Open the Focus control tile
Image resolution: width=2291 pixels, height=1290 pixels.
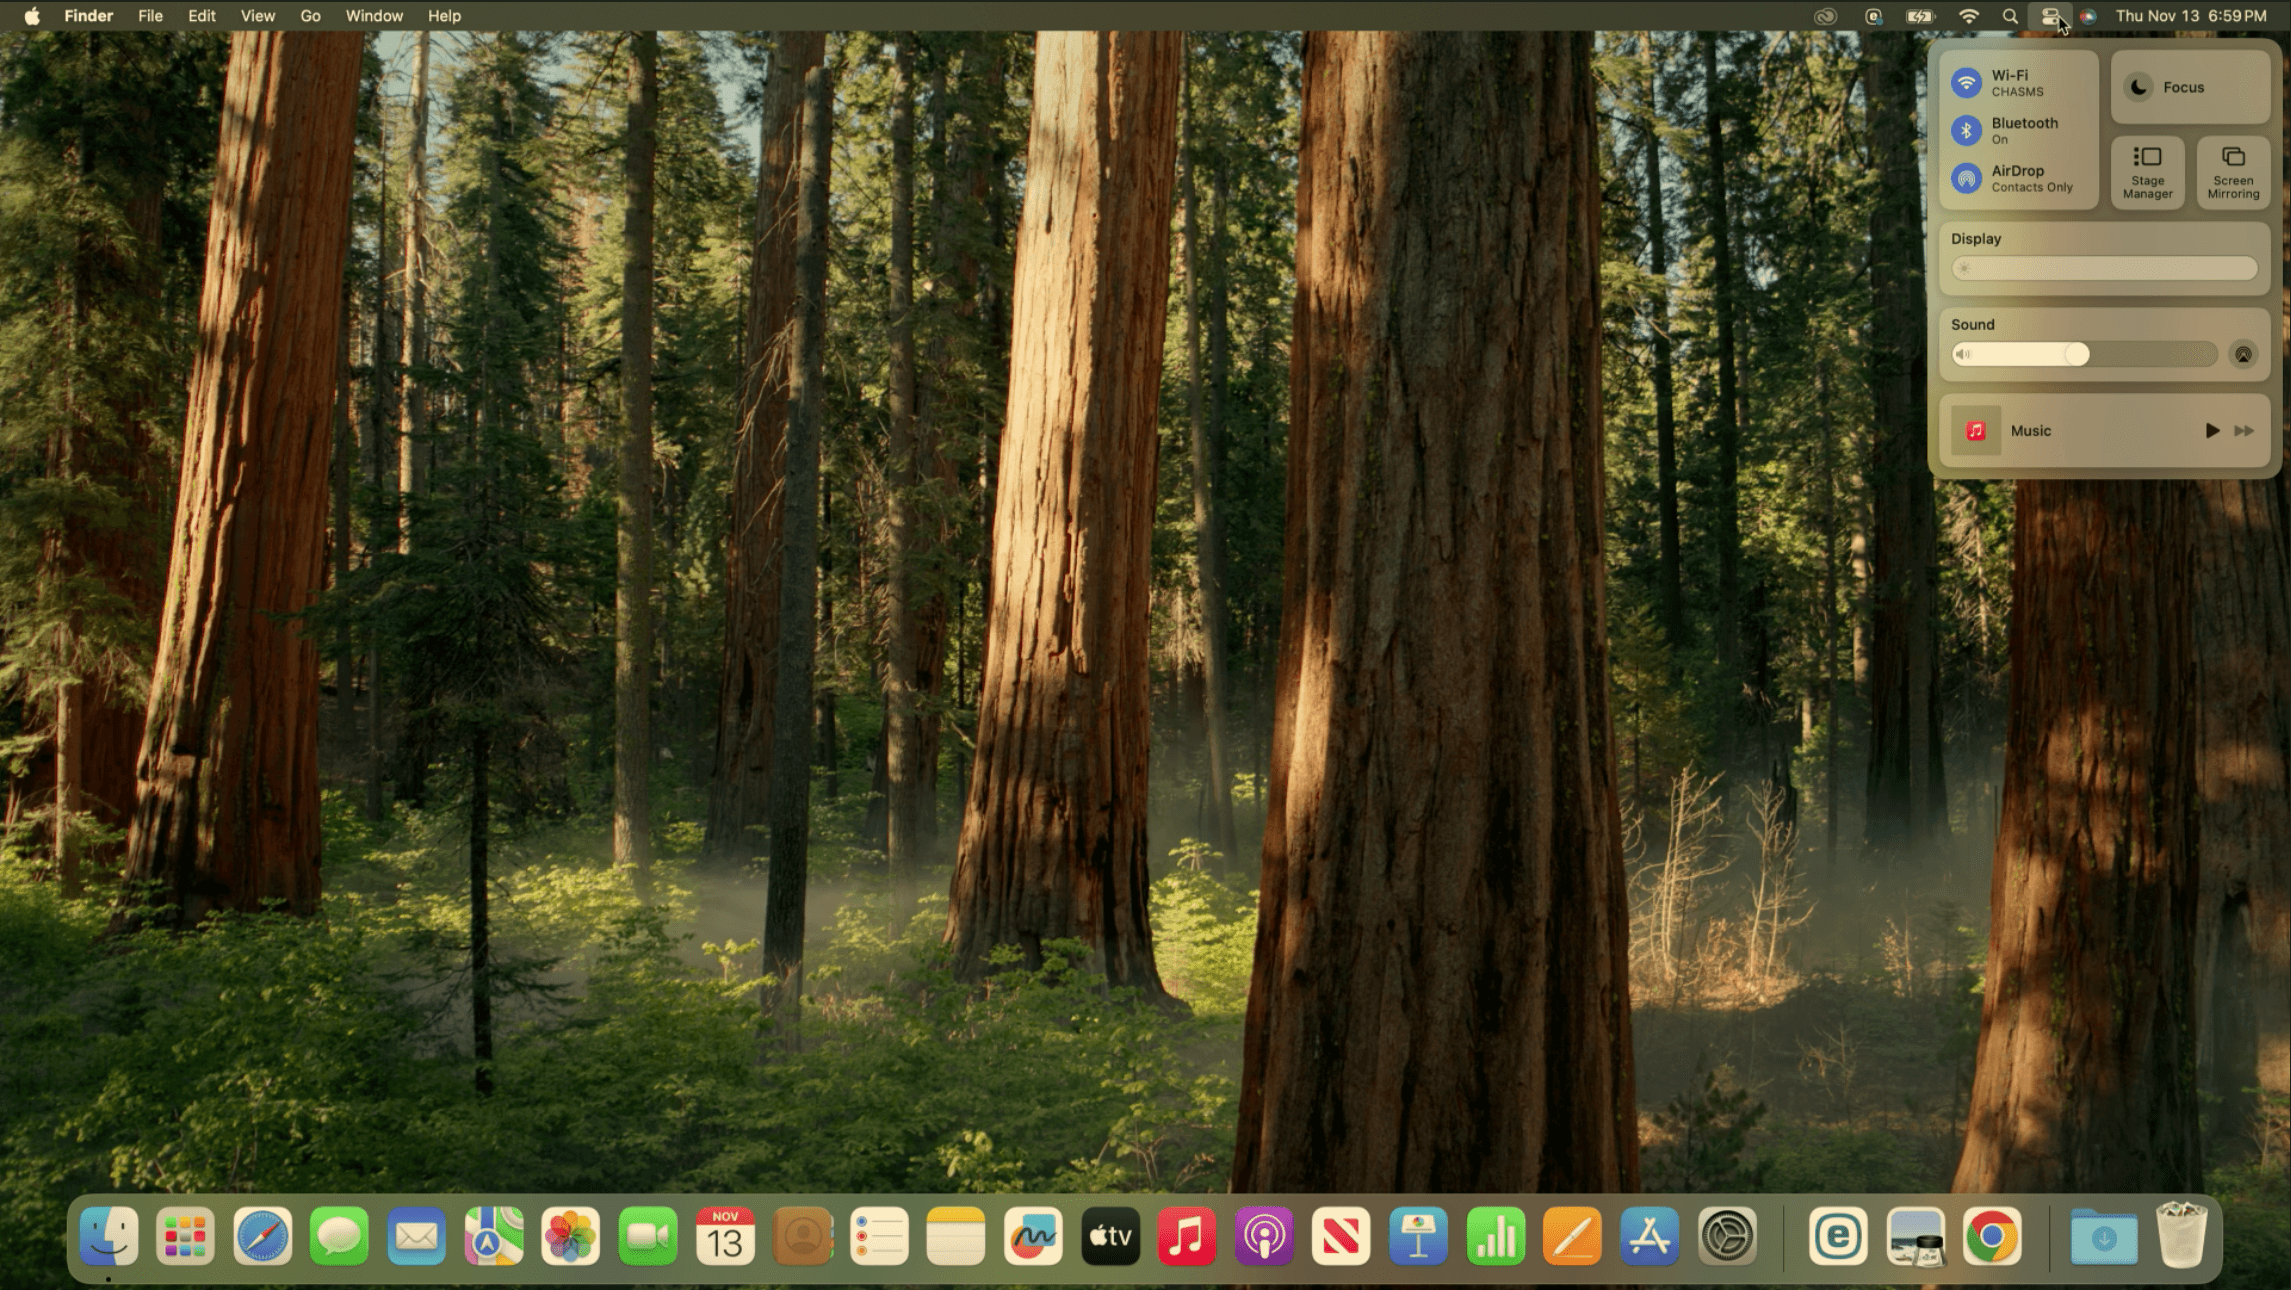(2189, 87)
